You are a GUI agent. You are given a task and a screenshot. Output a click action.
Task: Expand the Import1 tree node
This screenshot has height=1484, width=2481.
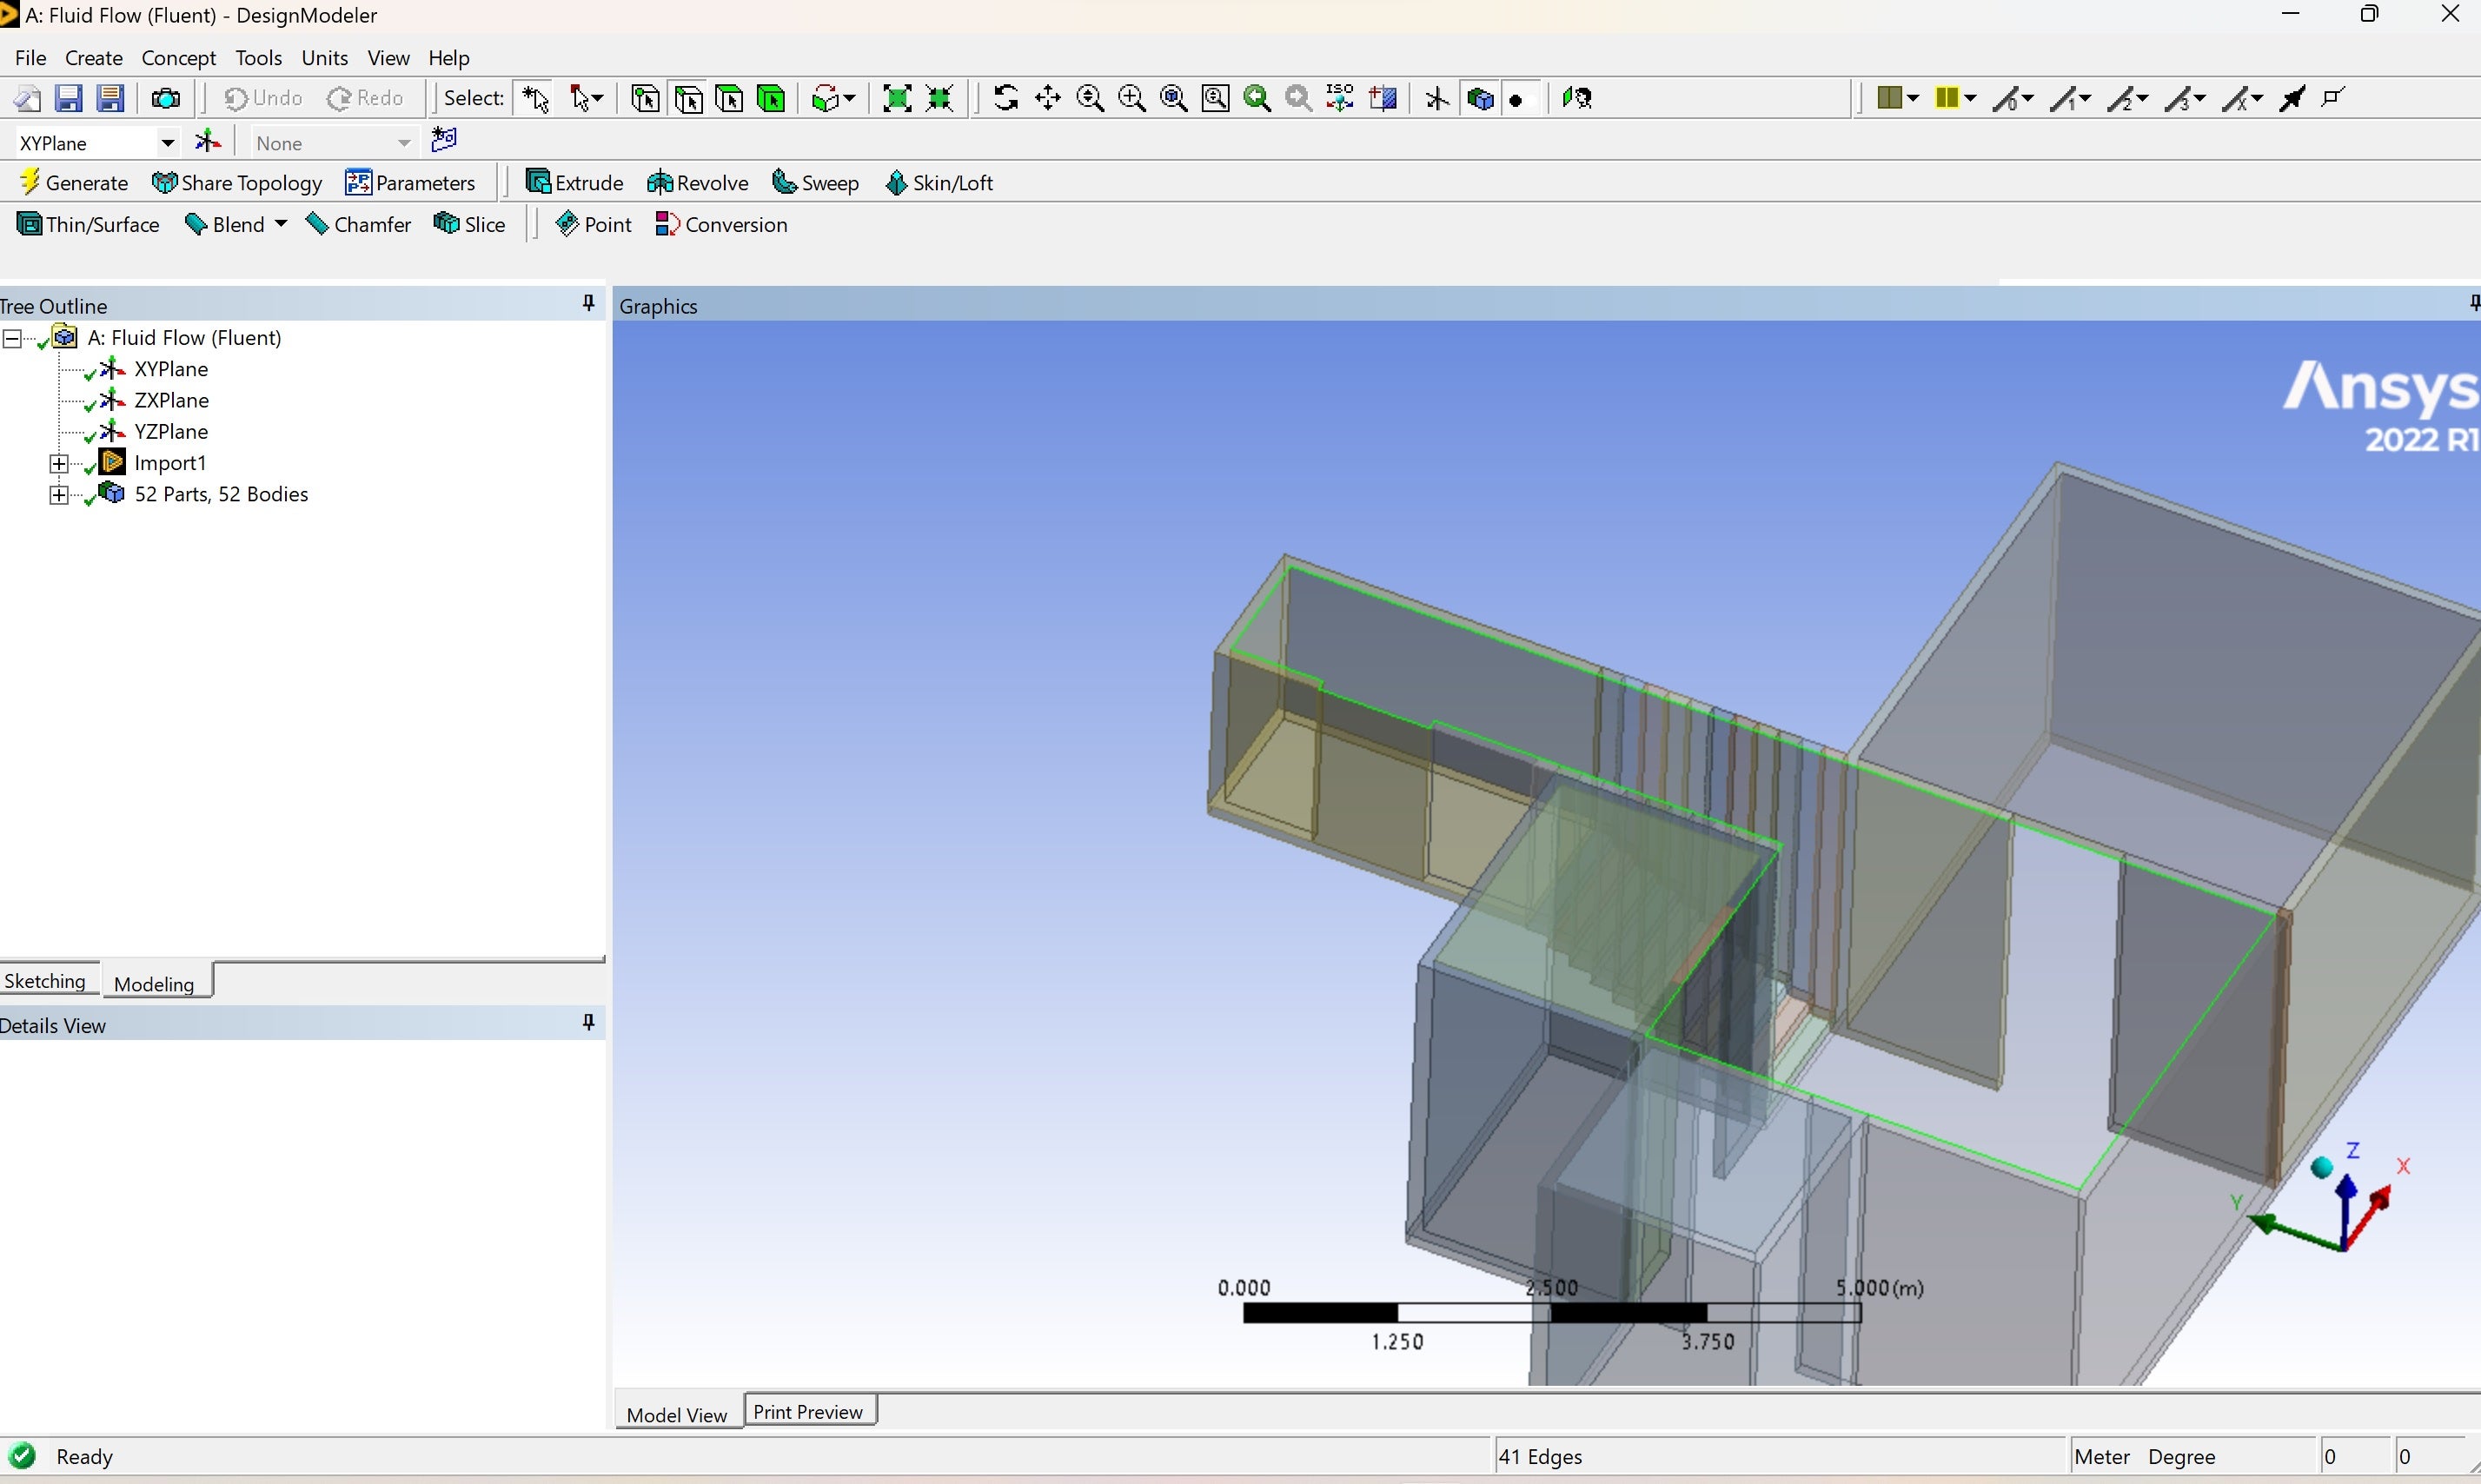point(59,463)
